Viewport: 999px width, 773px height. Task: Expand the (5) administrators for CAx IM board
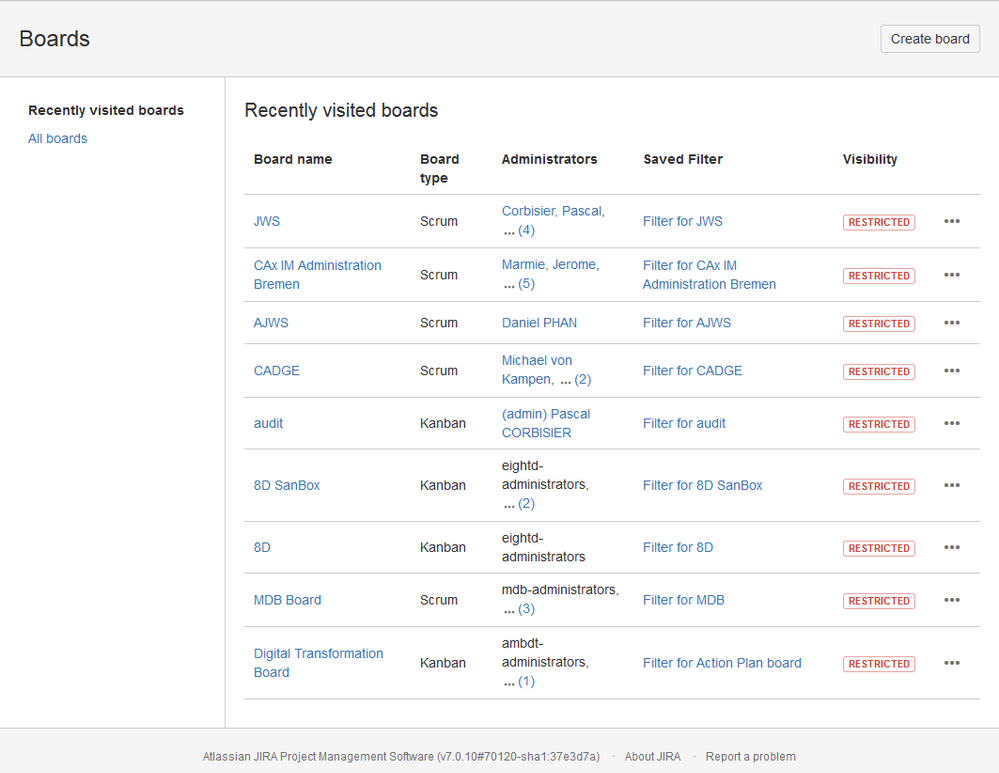tap(525, 284)
